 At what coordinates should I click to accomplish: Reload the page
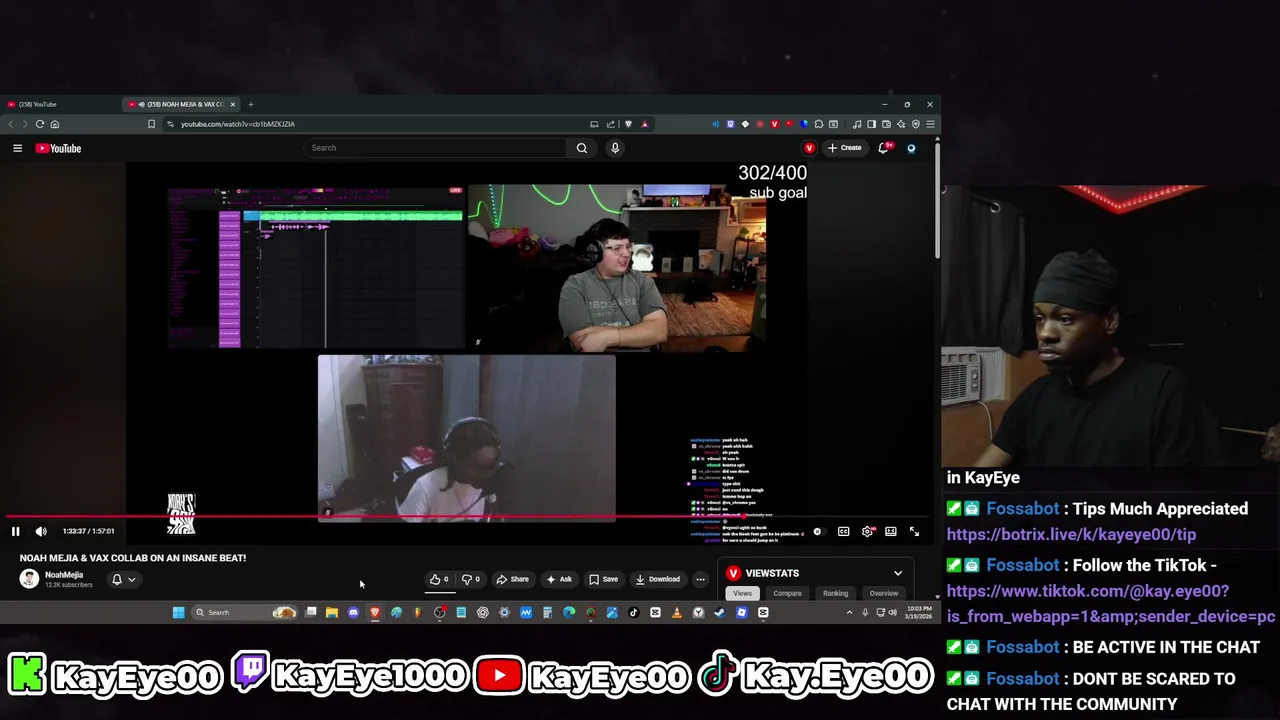[40, 124]
